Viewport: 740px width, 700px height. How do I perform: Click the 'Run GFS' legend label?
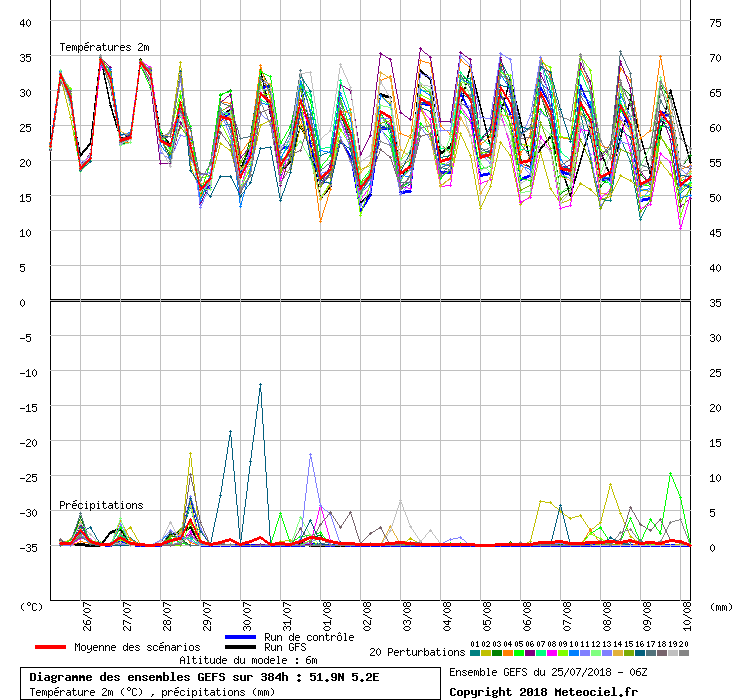point(285,647)
